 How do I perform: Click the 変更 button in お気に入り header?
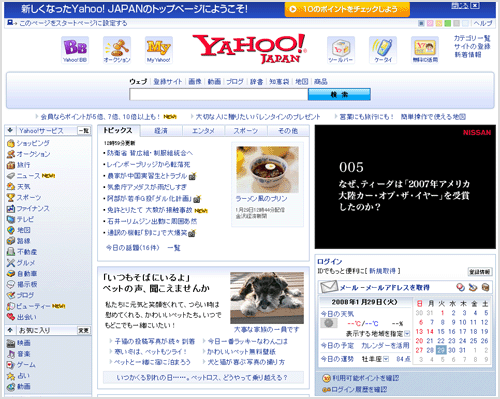coord(84,330)
